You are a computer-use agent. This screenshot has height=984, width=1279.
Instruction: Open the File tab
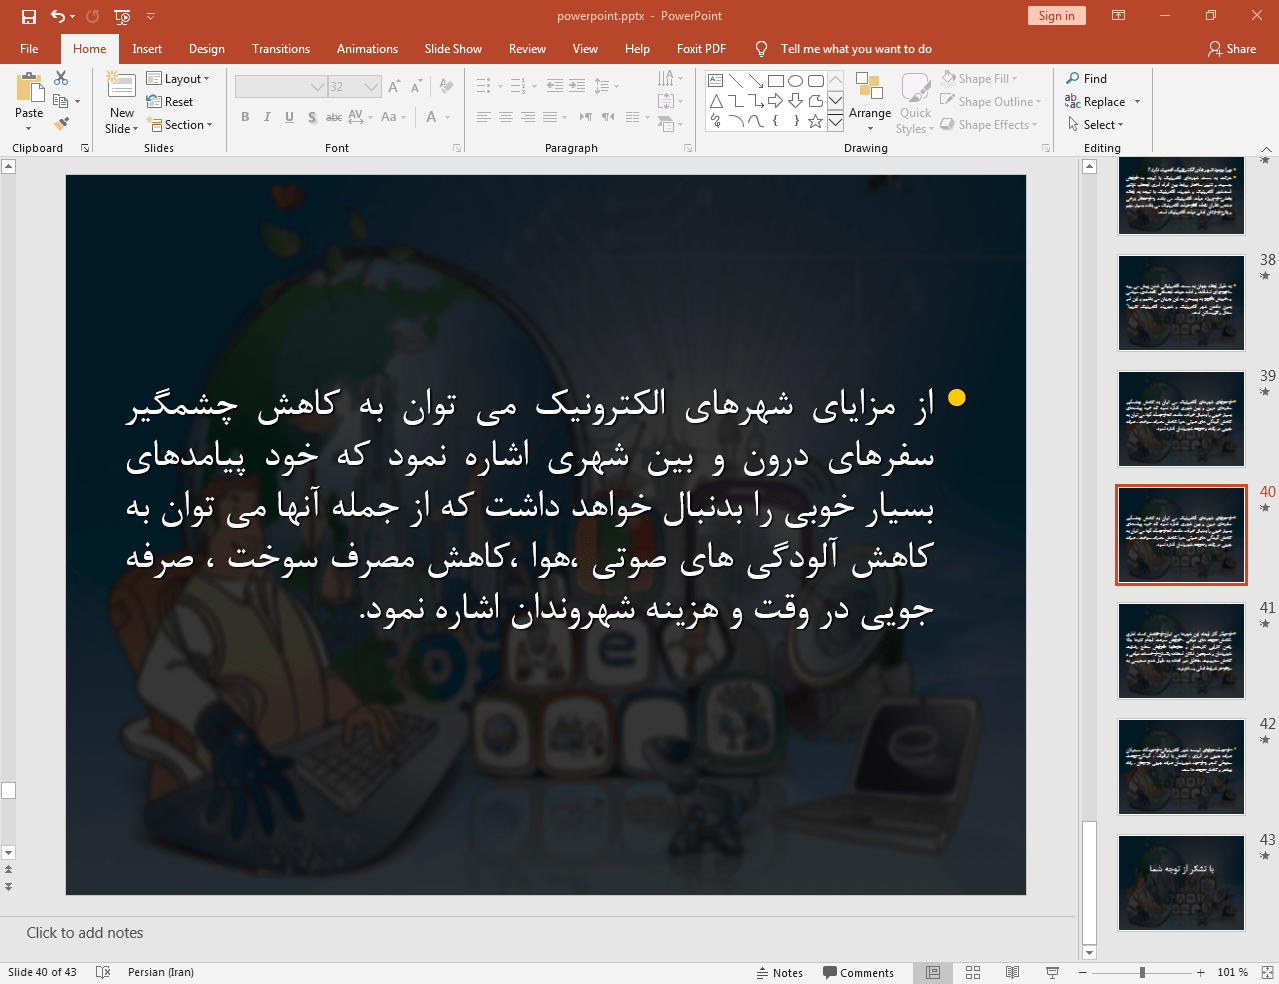pos(29,49)
